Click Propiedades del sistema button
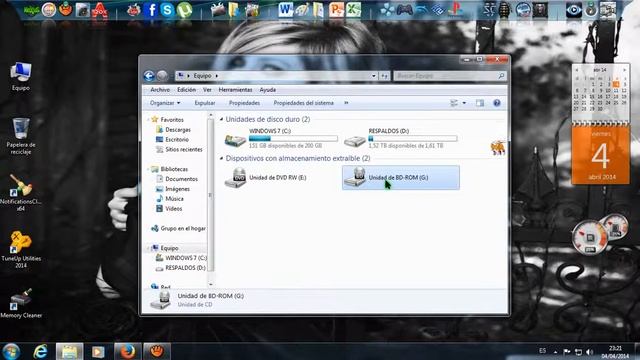Viewport: 640px width, 360px height. click(304, 103)
